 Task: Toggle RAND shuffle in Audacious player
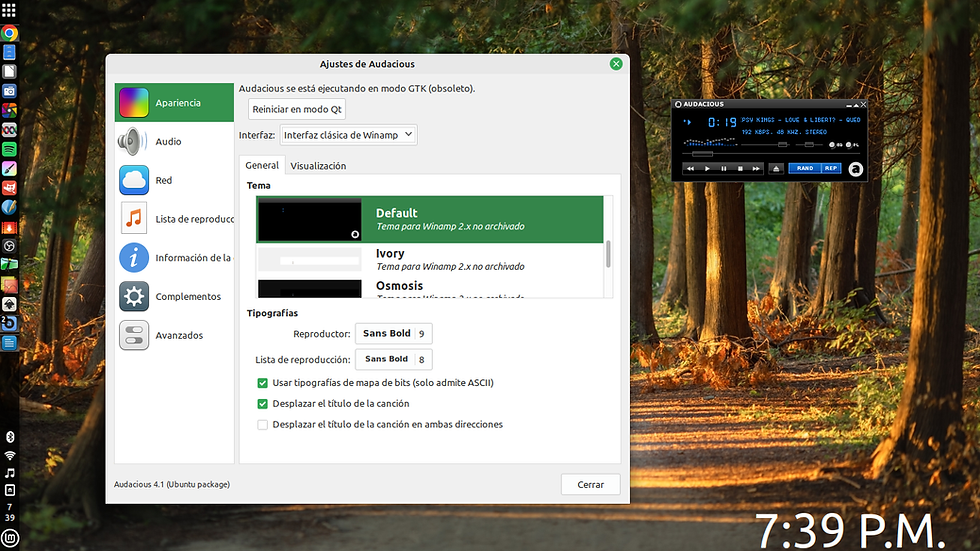click(x=804, y=168)
